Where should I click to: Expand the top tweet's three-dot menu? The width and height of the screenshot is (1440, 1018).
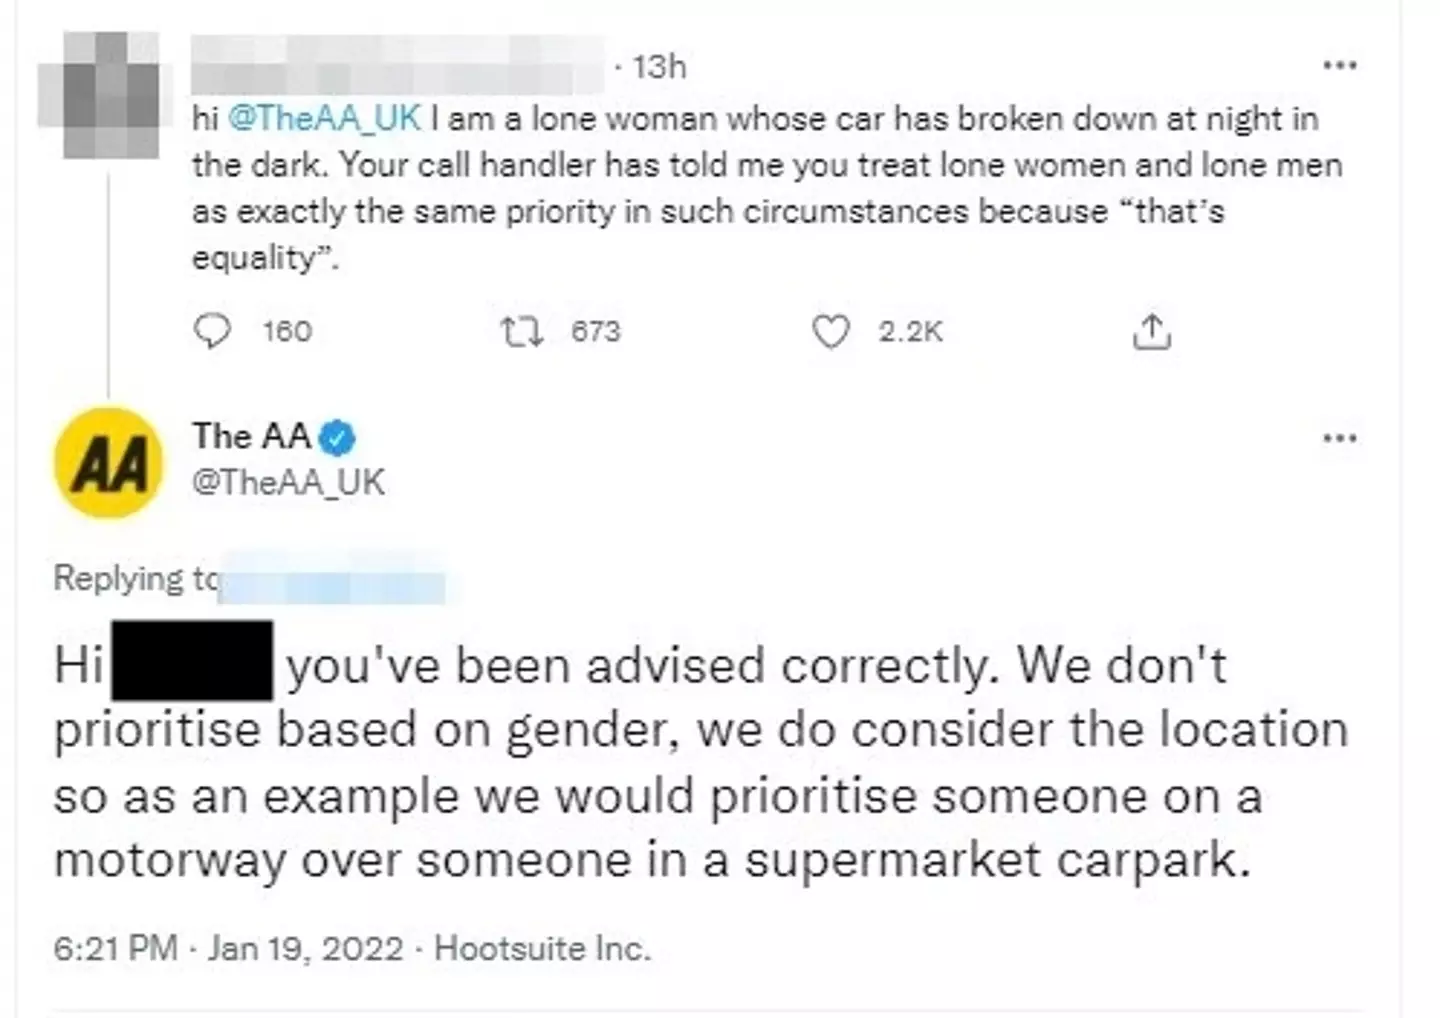pyautogui.click(x=1339, y=66)
